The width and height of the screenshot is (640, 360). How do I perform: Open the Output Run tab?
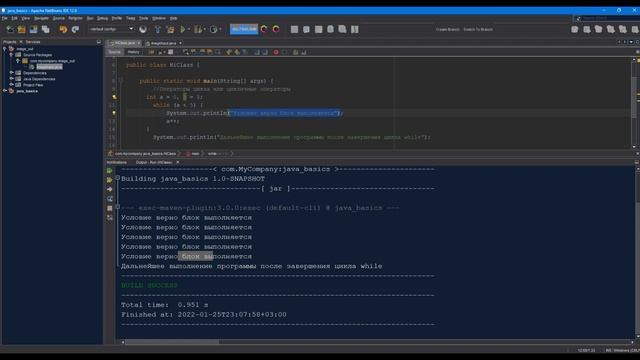tap(154, 162)
